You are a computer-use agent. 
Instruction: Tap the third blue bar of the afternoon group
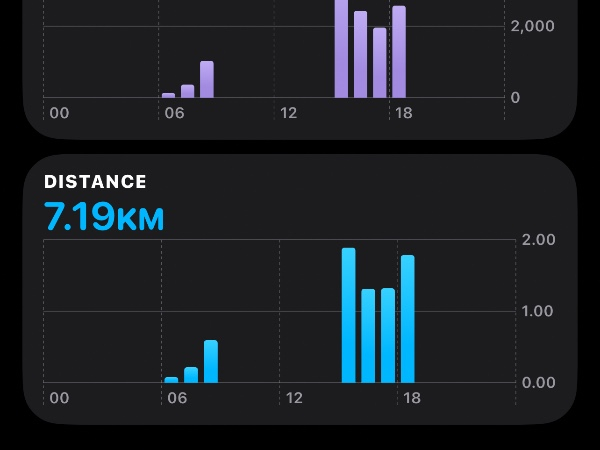tap(388, 335)
